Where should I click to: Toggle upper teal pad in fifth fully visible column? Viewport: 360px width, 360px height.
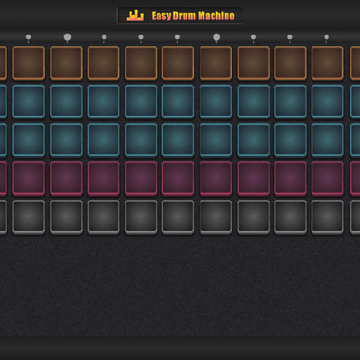click(x=178, y=102)
